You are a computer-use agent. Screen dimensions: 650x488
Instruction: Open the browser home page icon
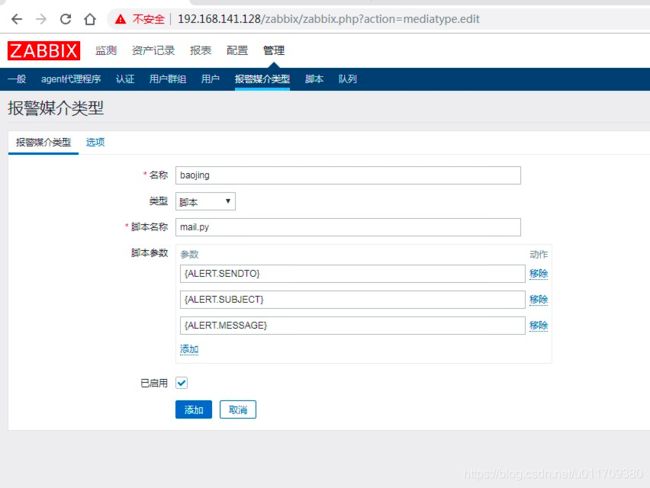point(90,19)
